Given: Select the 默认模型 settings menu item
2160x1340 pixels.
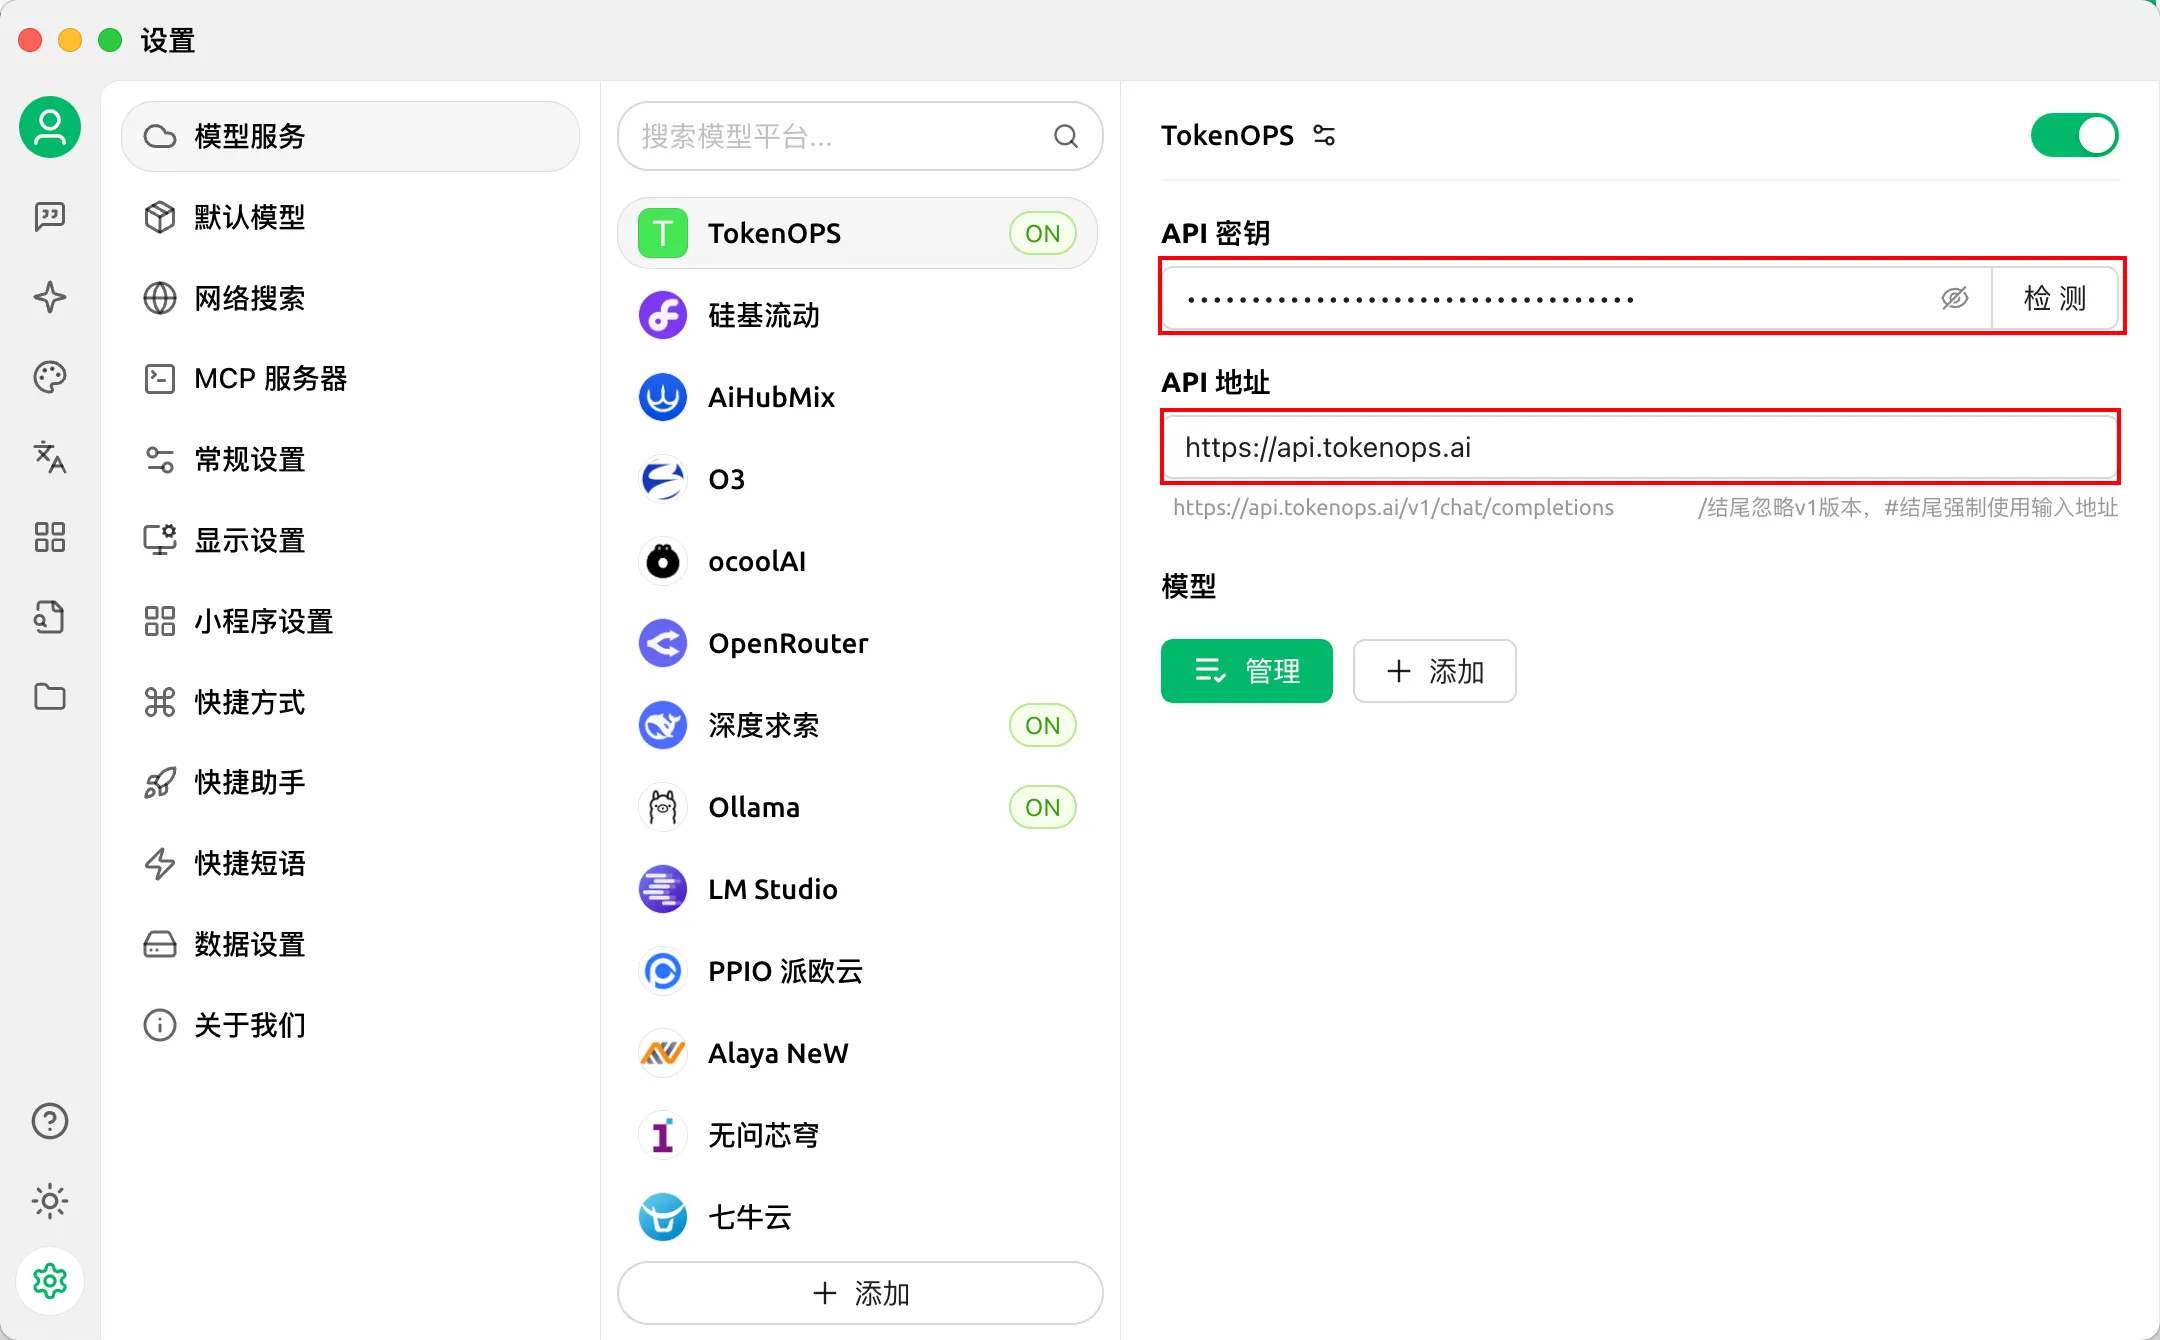Looking at the screenshot, I should tap(250, 217).
